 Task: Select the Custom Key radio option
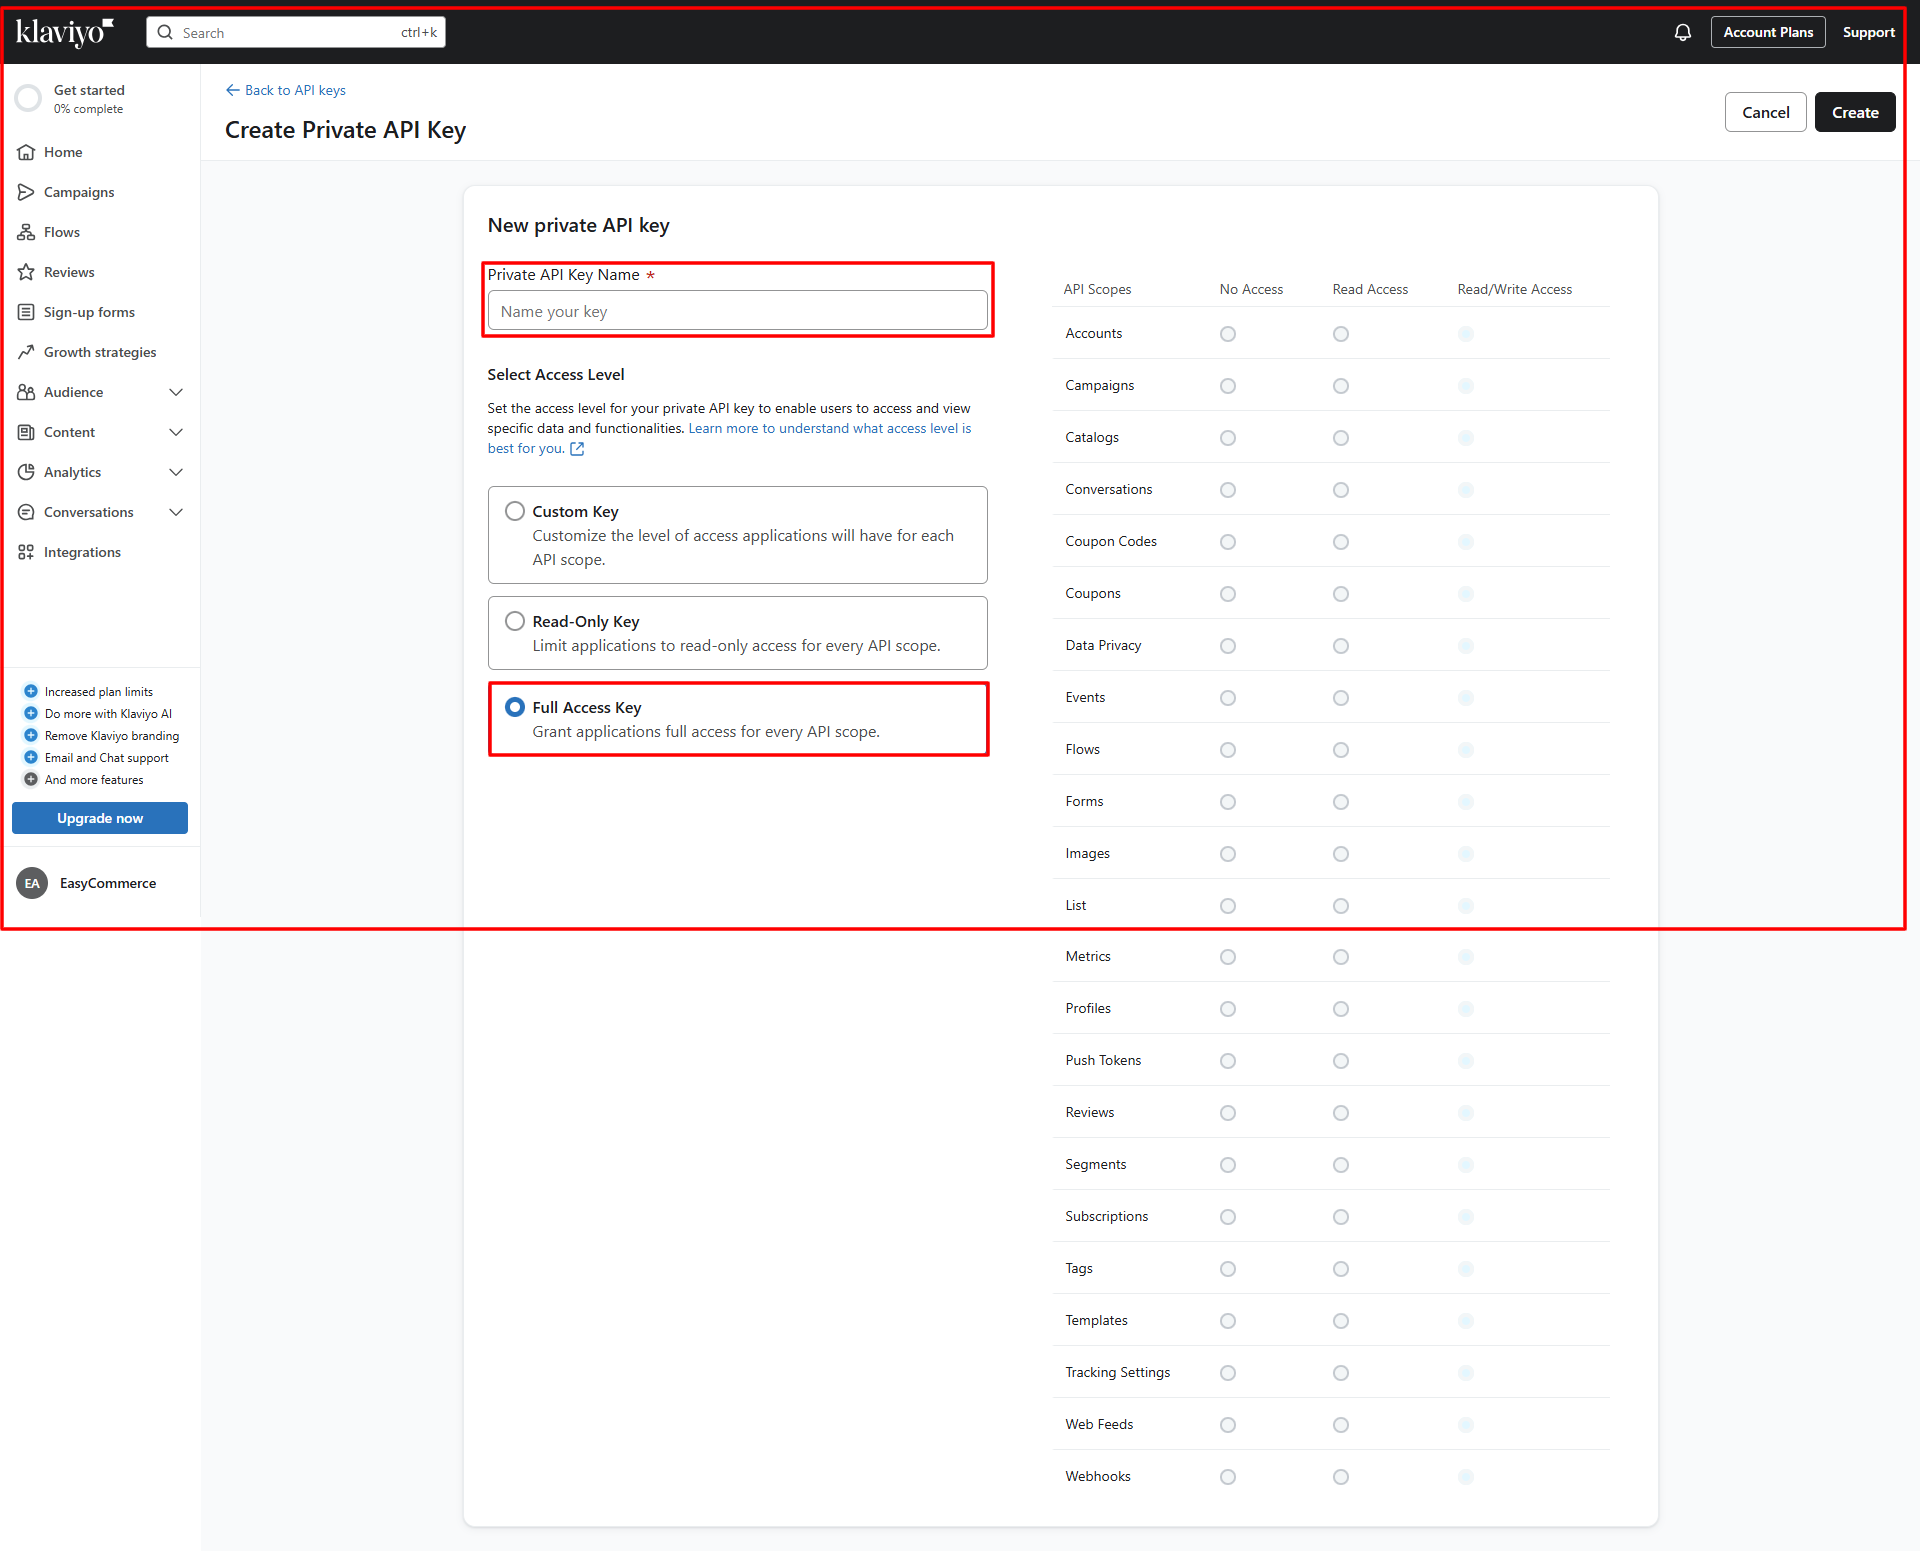click(x=515, y=511)
